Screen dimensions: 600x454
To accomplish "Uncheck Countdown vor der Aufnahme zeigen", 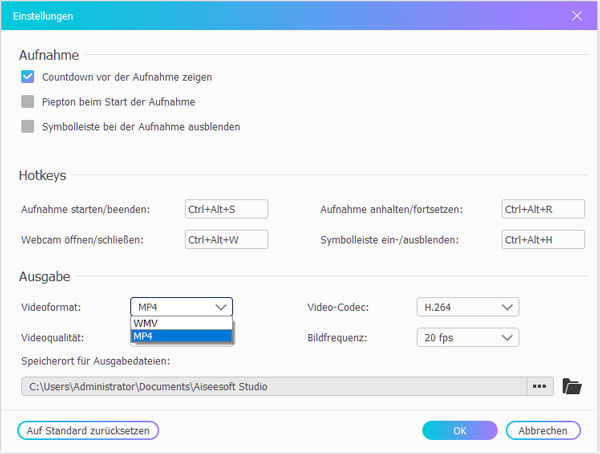I will click(x=28, y=76).
